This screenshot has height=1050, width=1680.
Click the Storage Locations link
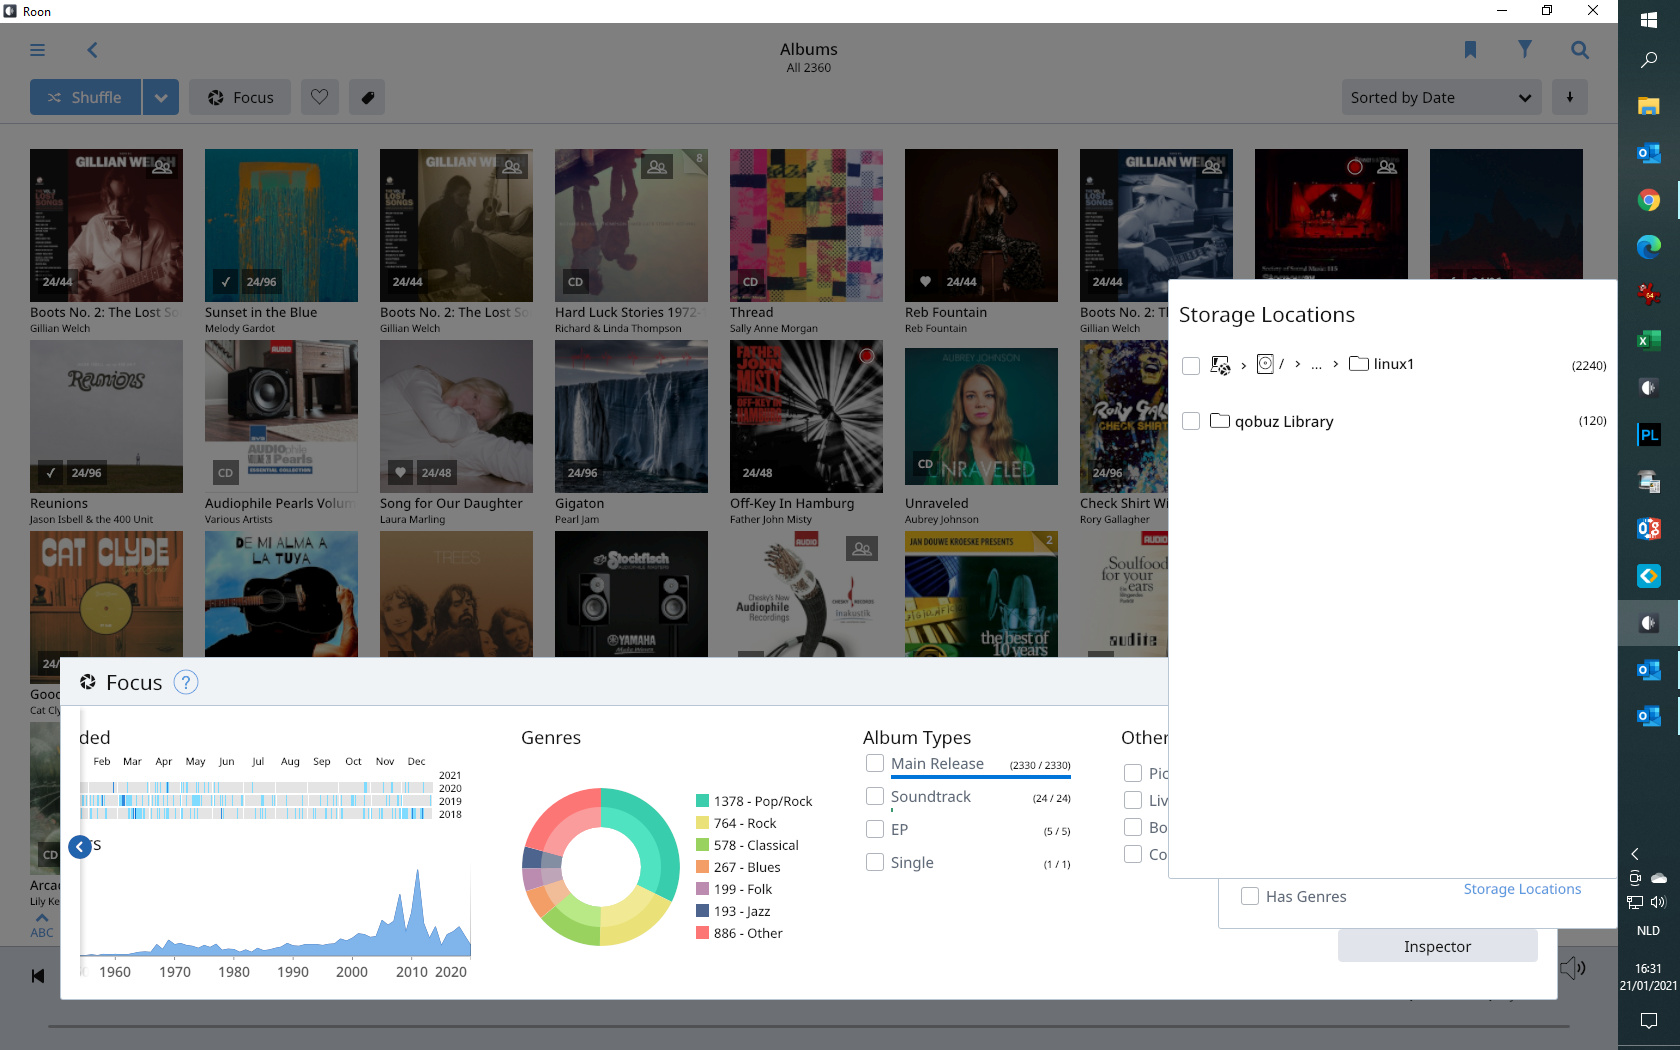click(x=1522, y=889)
